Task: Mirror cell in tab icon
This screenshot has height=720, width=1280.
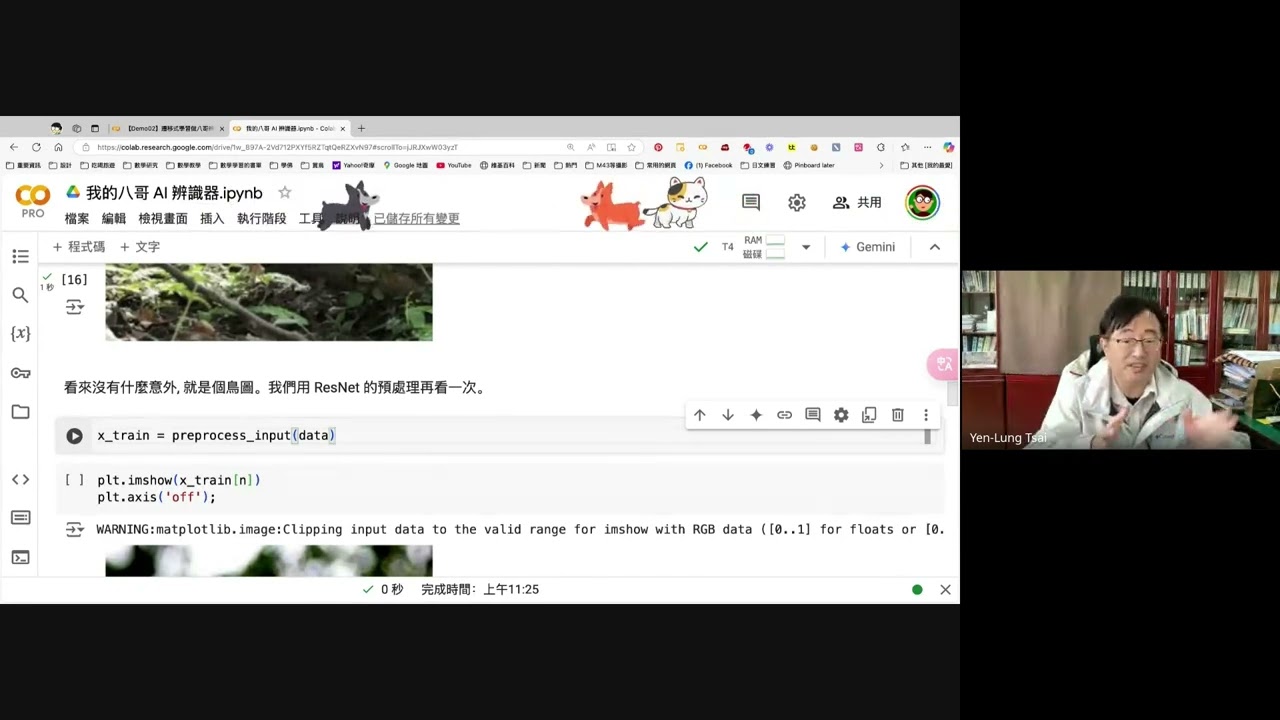Action: [869, 415]
